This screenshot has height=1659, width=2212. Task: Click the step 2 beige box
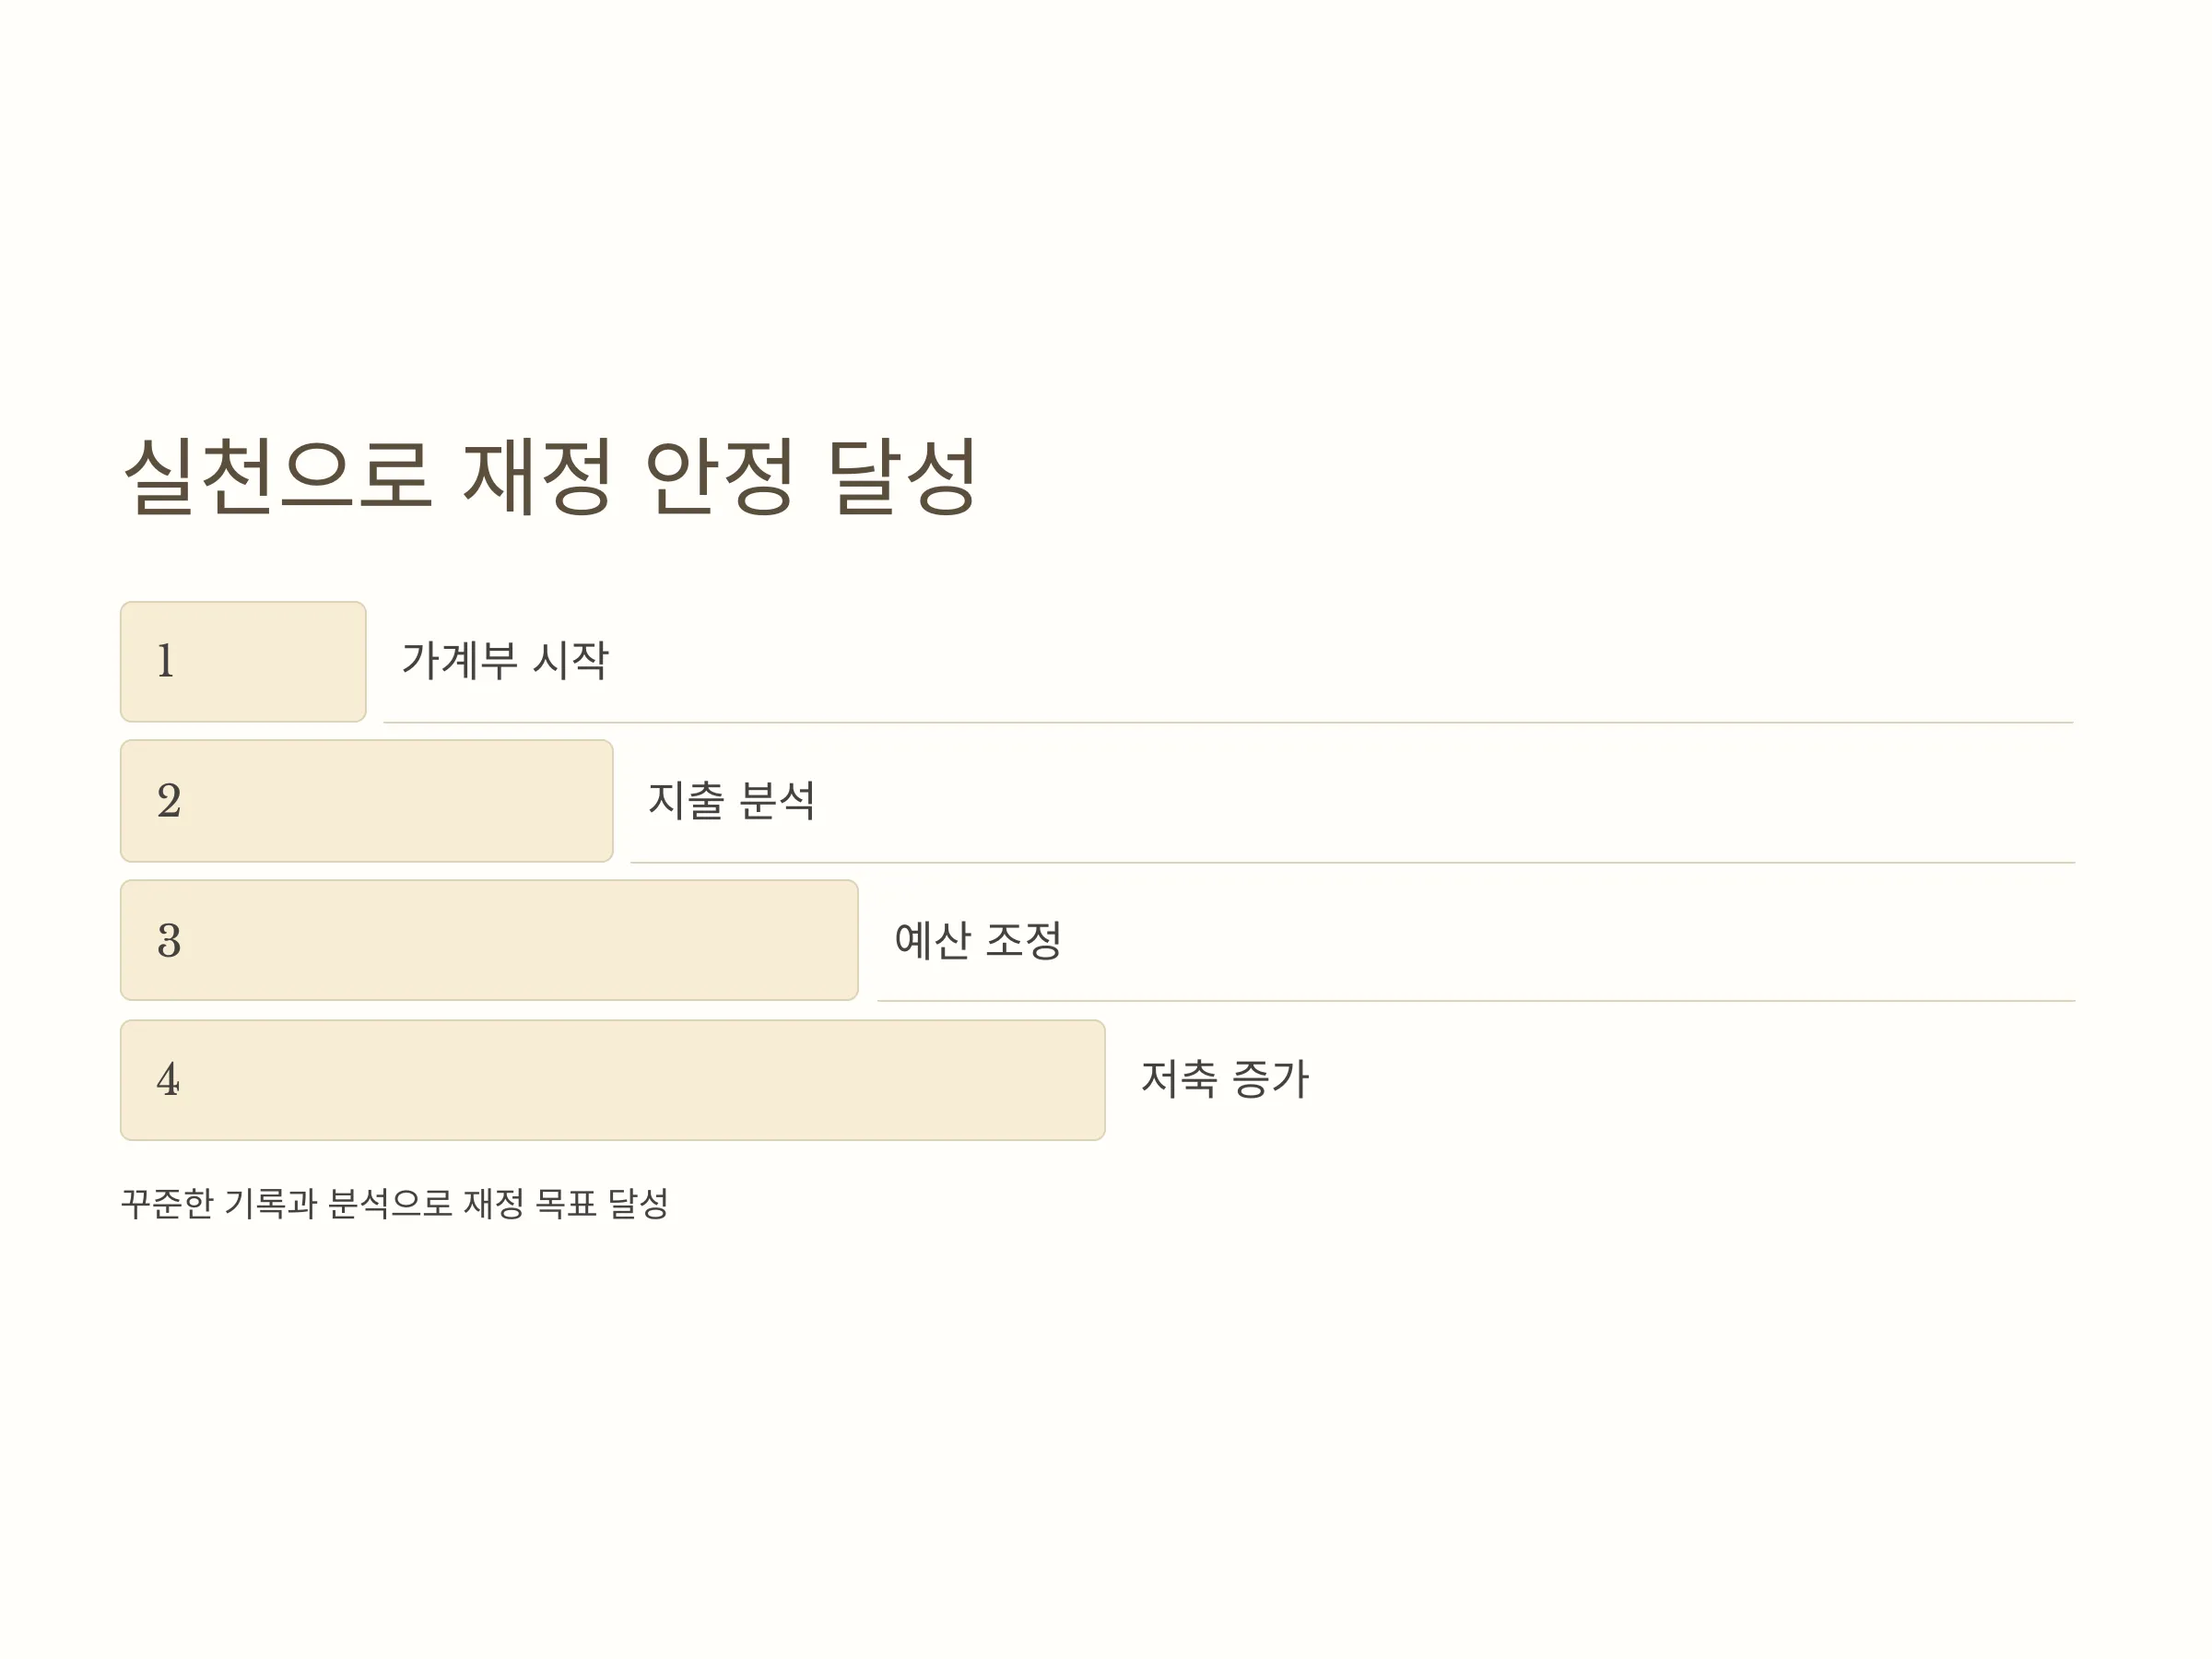(x=367, y=801)
